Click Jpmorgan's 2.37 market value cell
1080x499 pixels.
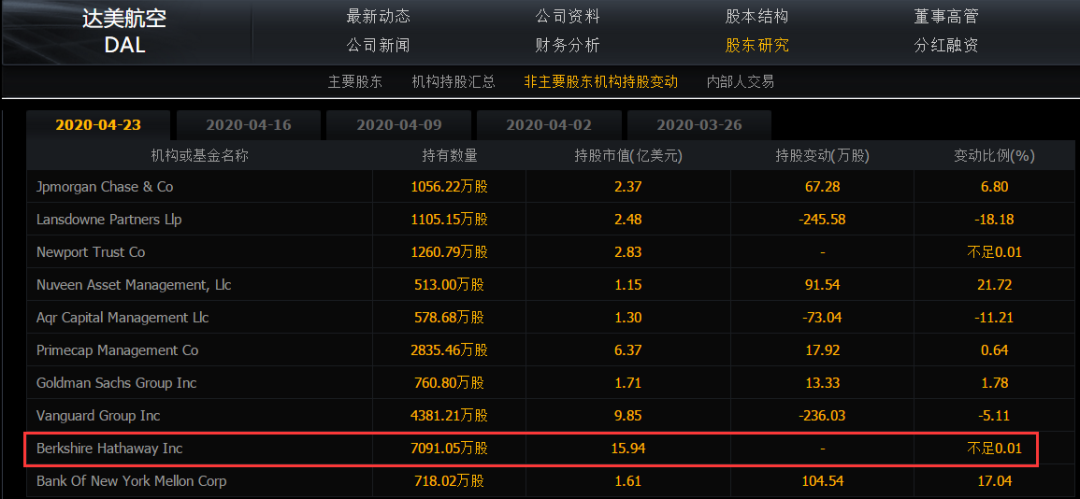[x=628, y=187]
